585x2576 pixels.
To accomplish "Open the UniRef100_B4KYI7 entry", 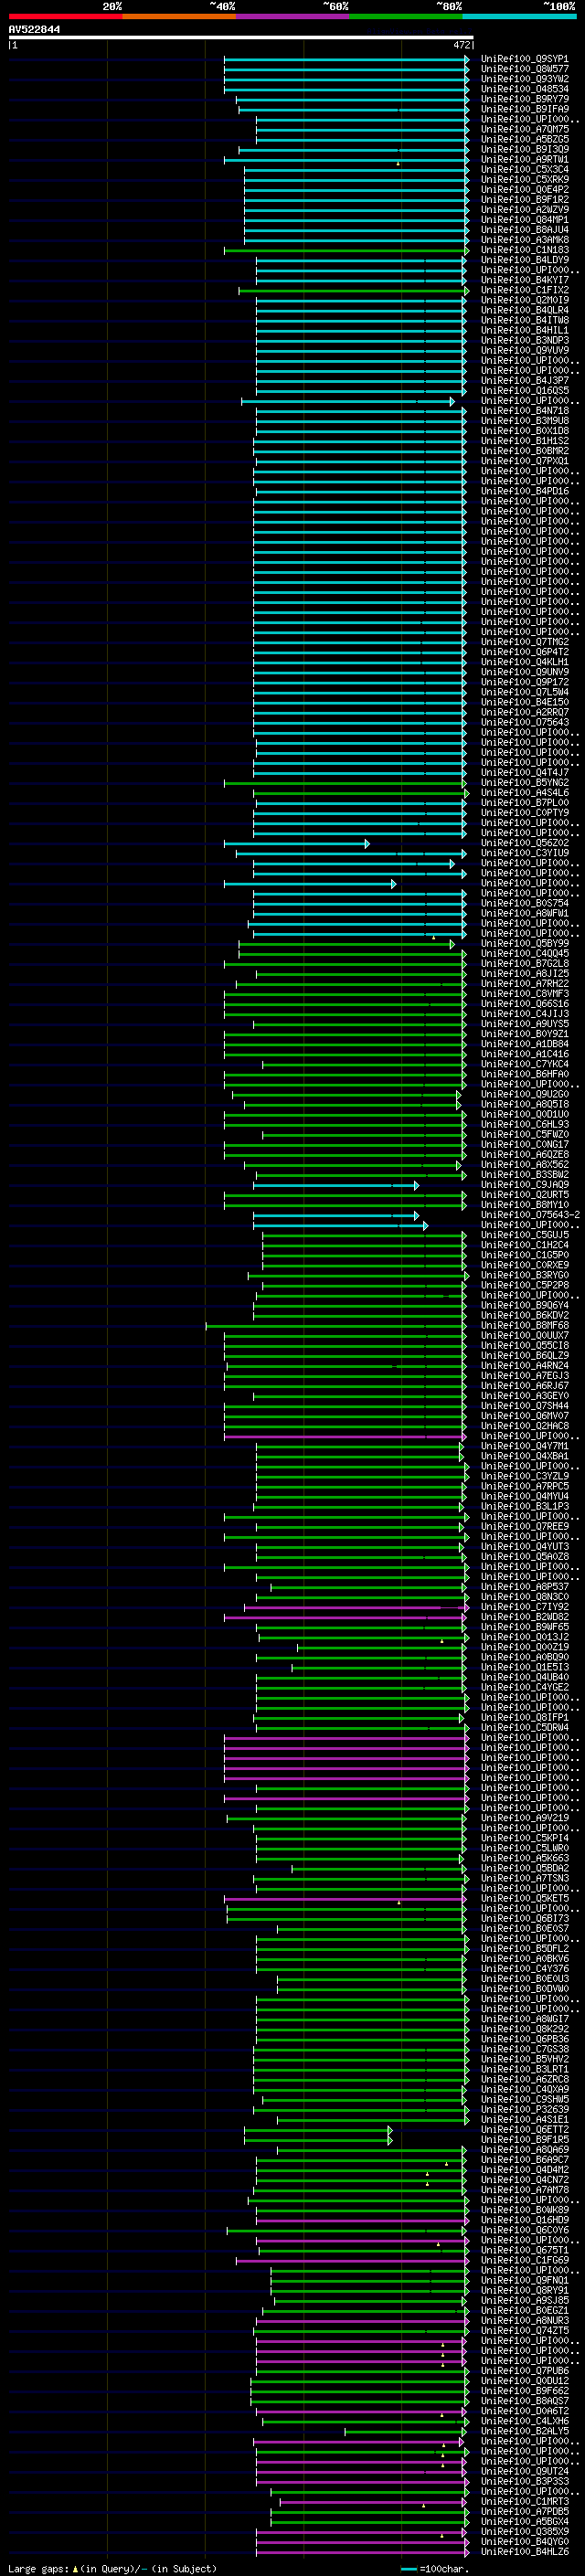I will (x=524, y=280).
